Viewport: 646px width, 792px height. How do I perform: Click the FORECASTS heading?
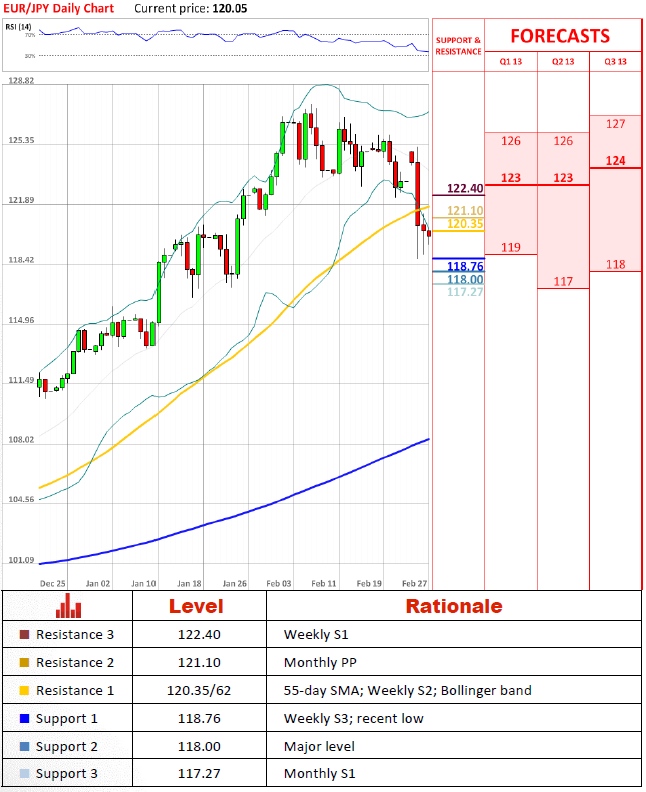pyautogui.click(x=560, y=36)
